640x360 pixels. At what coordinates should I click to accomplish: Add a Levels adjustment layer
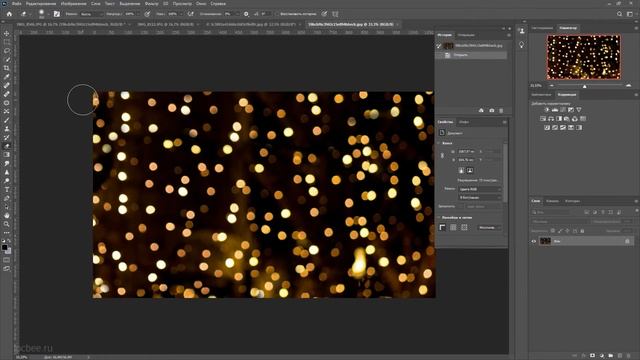pyautogui.click(x=555, y=110)
